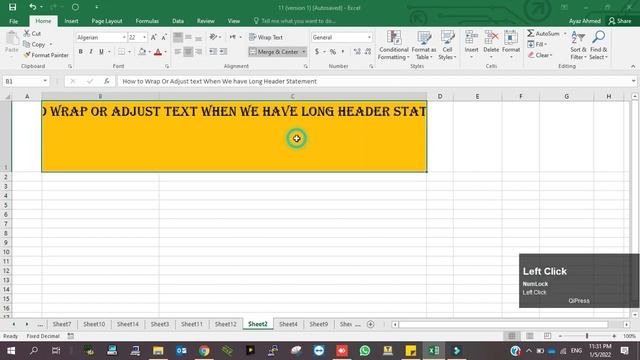Open the Format cells menu
This screenshot has width=640, height=360.
tap(511, 44)
